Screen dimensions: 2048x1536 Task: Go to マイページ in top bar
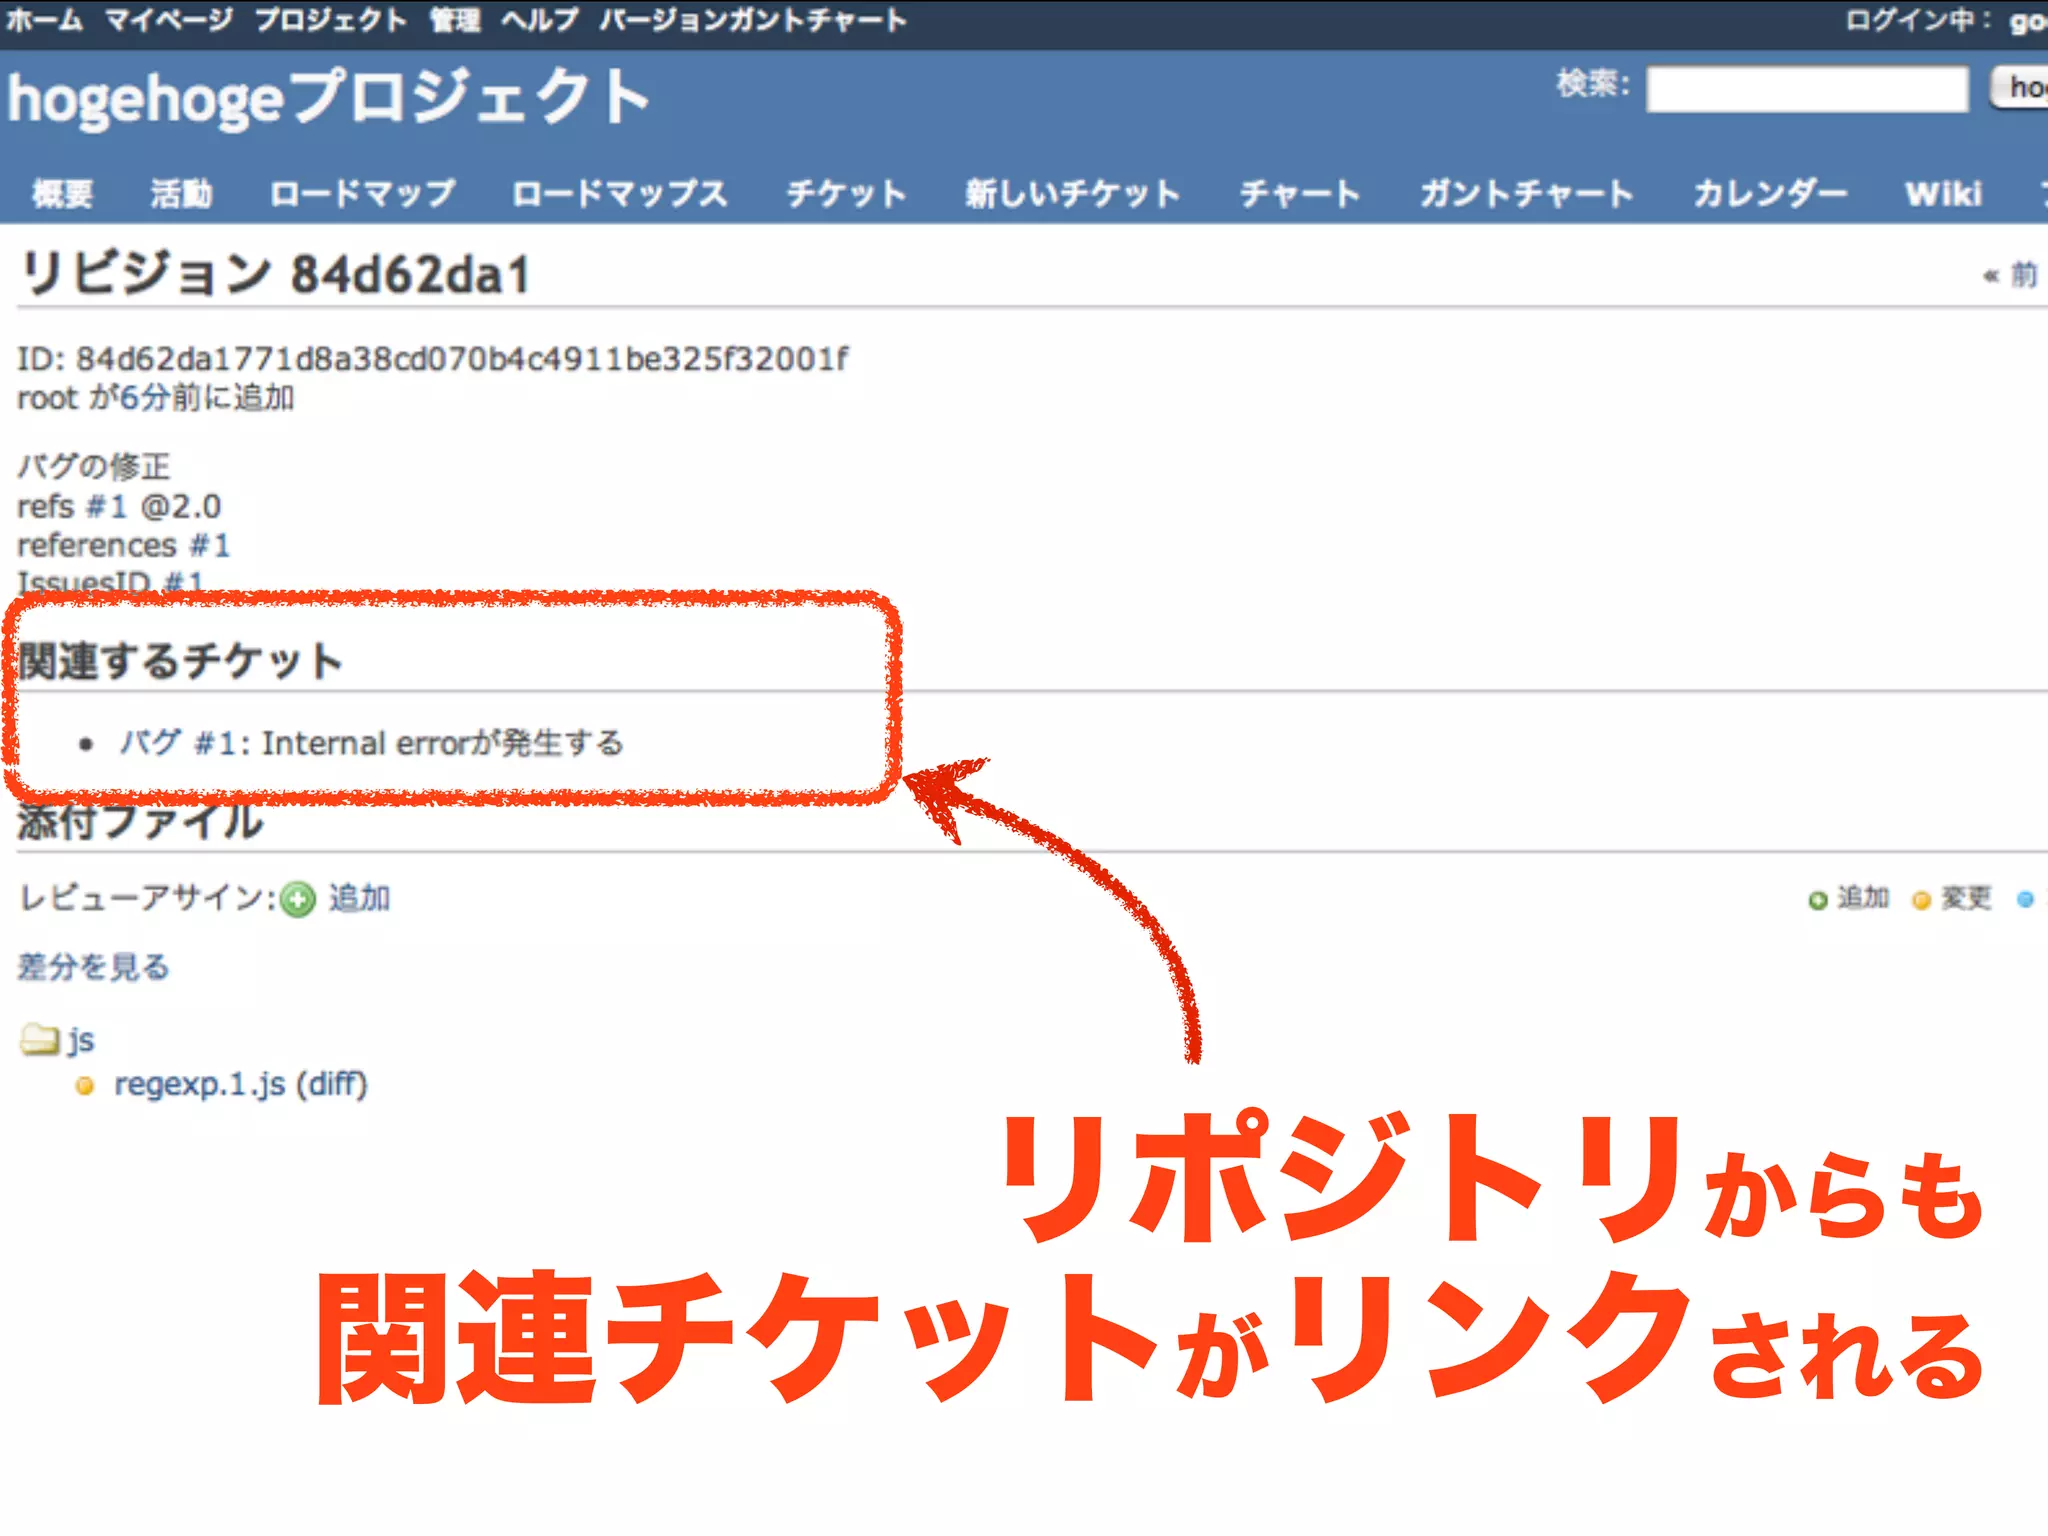click(169, 20)
